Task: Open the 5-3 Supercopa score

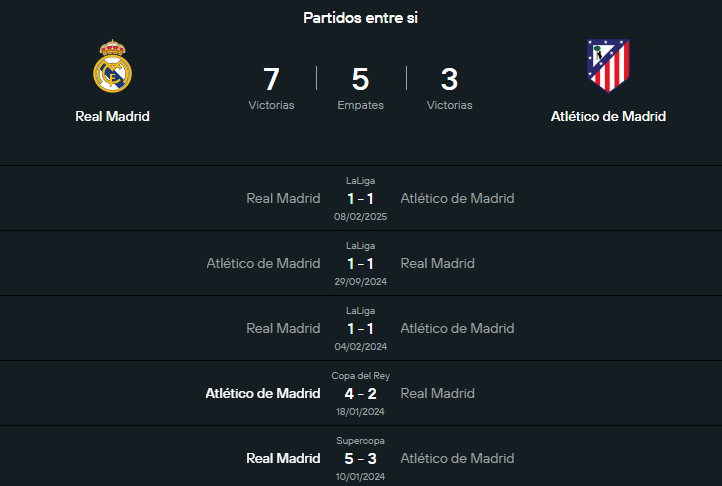Action: pyautogui.click(x=360, y=458)
